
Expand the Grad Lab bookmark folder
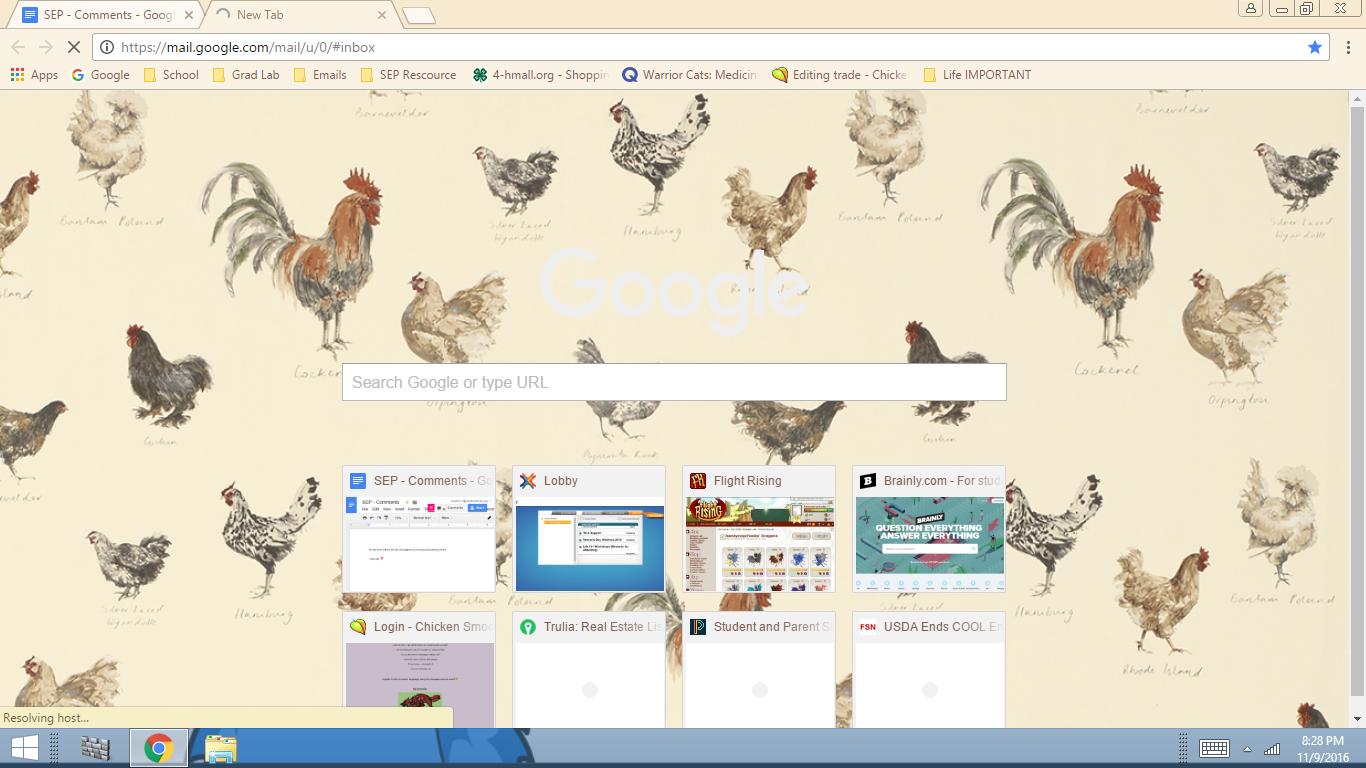click(246, 75)
